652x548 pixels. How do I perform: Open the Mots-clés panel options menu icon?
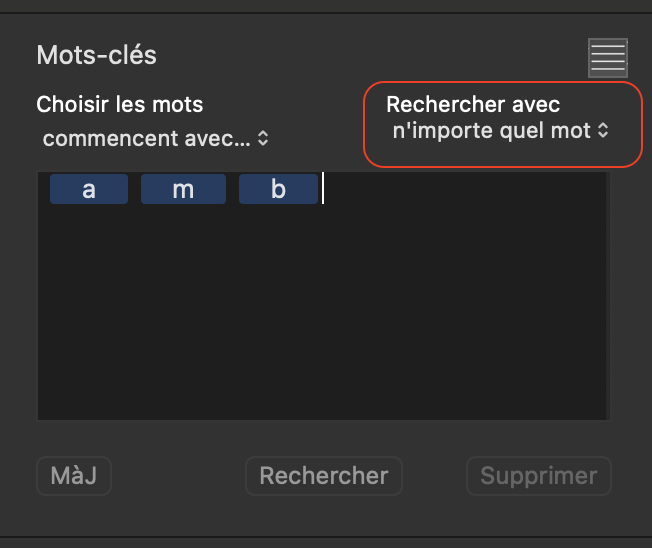point(608,58)
